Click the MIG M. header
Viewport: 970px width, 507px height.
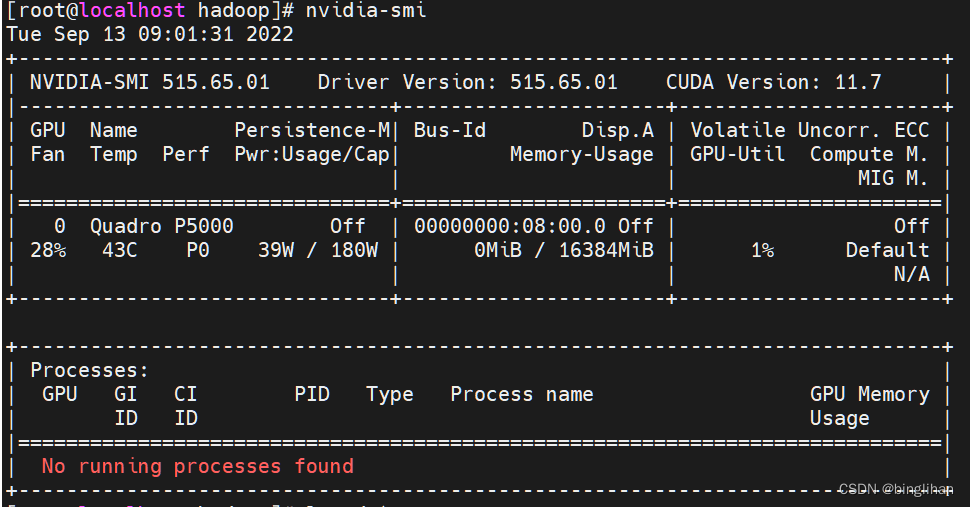click(893, 178)
